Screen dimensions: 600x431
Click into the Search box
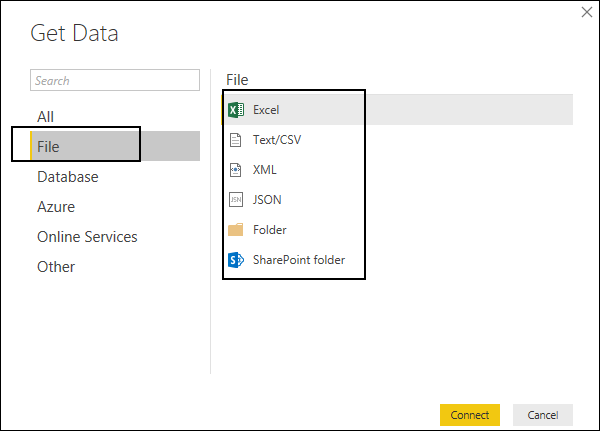pos(115,81)
